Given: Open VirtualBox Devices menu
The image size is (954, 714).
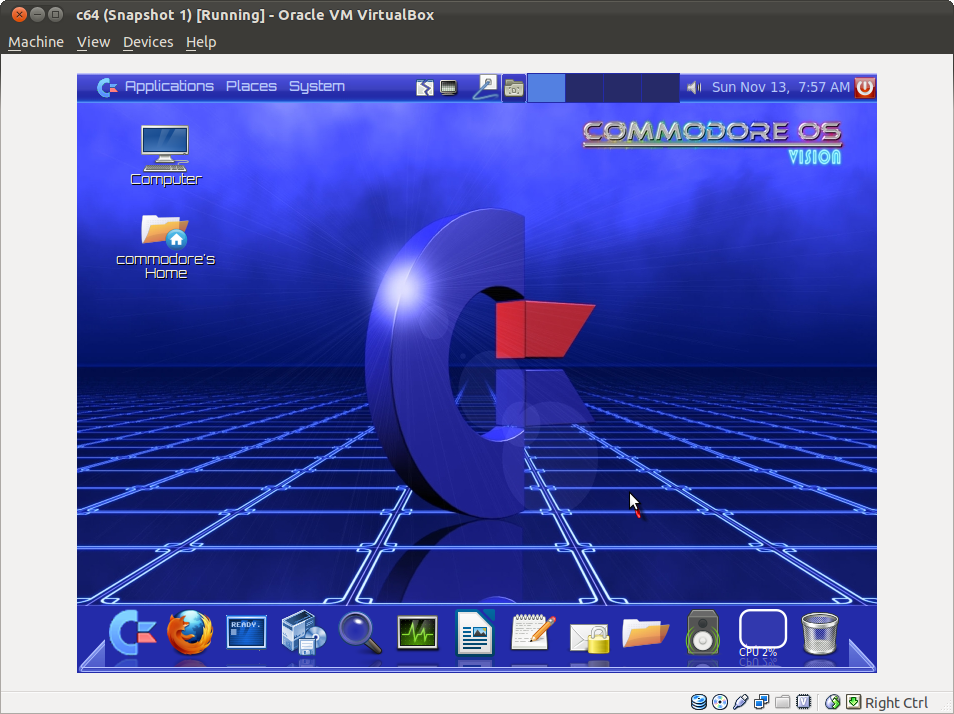Looking at the screenshot, I should 148,42.
